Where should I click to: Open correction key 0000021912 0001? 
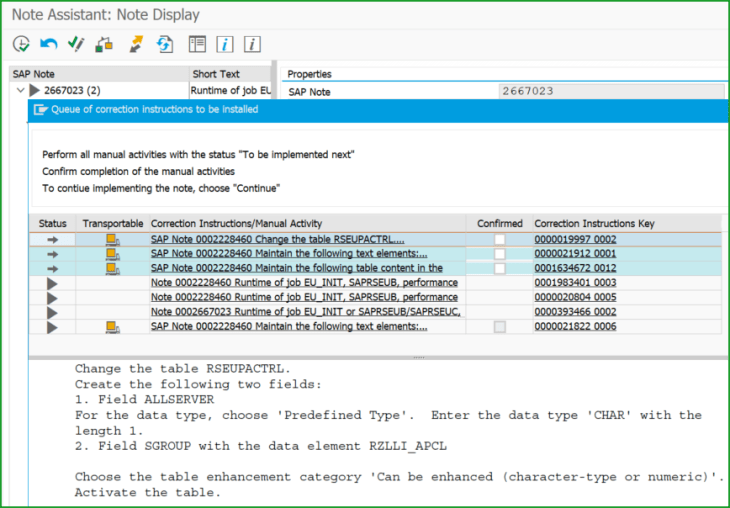[575, 254]
